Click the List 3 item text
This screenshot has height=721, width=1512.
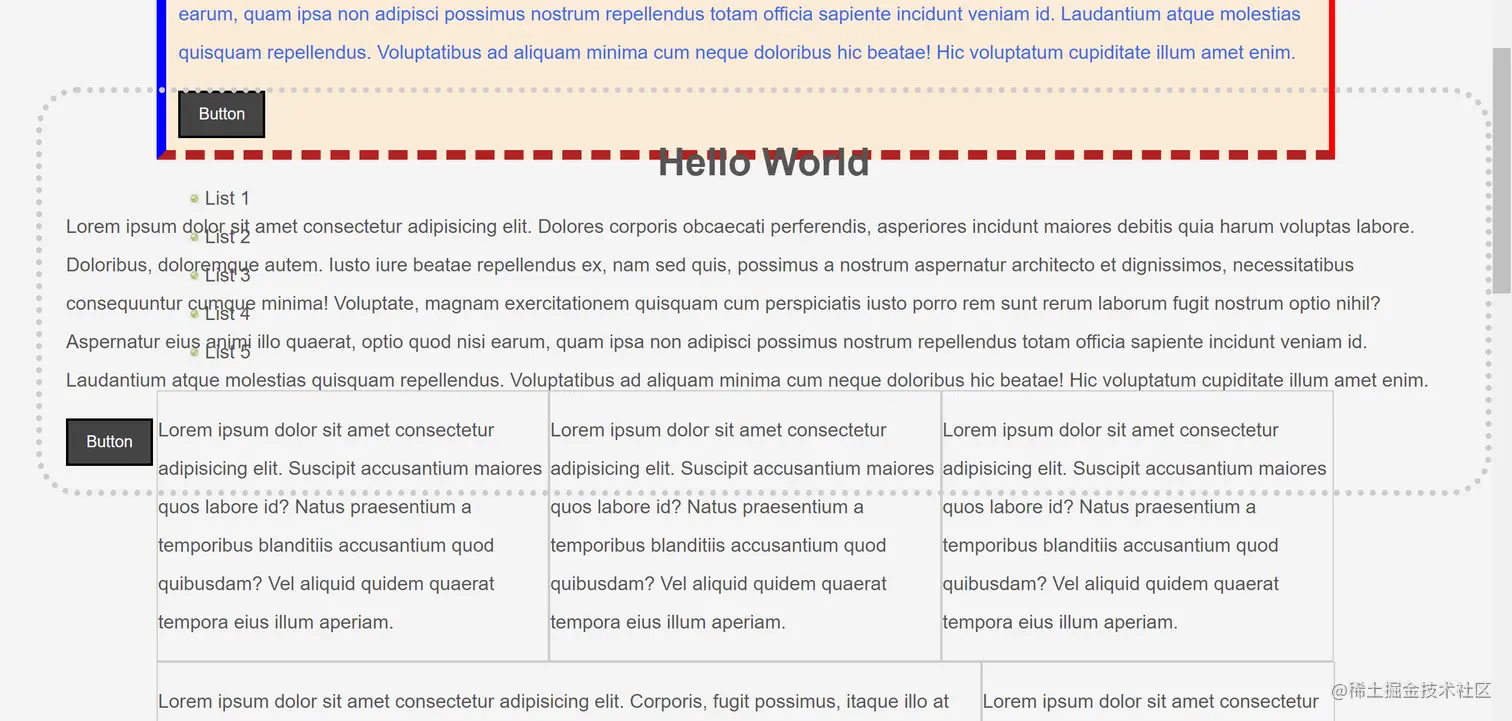(x=227, y=275)
